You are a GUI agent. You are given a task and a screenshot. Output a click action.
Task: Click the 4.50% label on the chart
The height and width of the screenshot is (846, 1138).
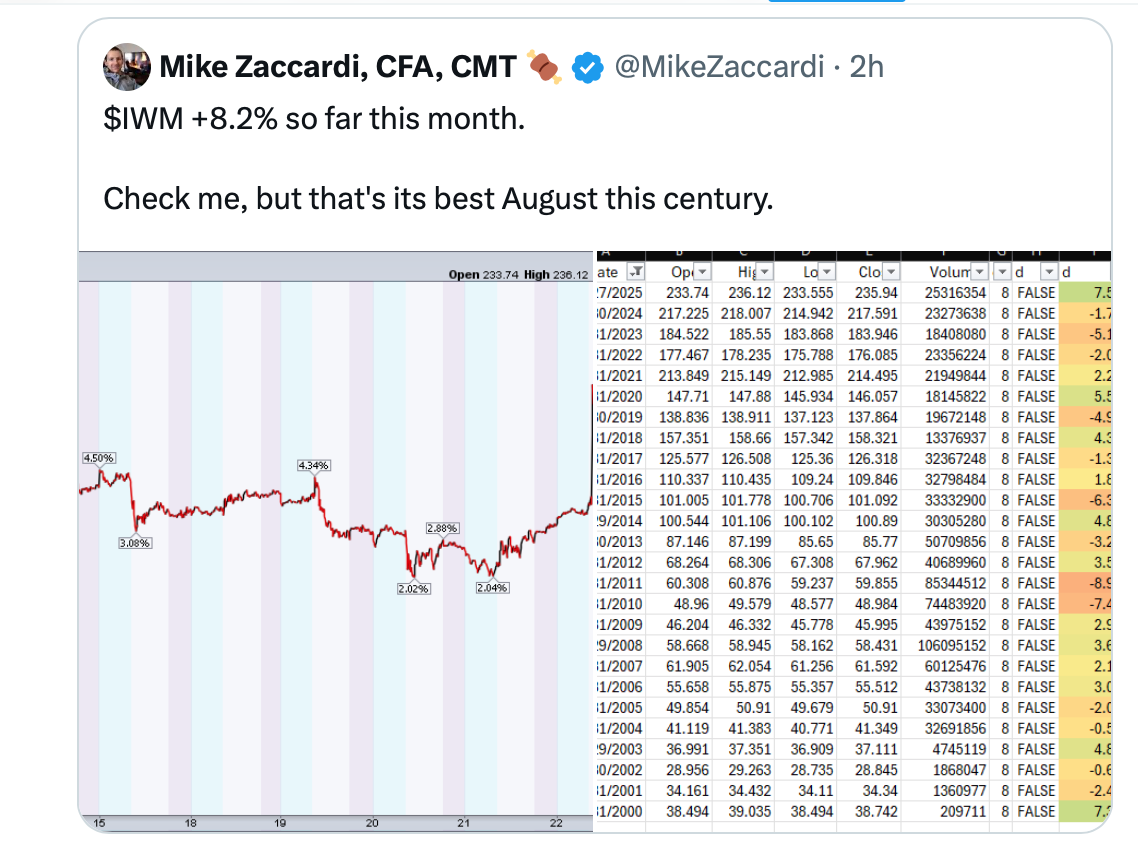point(98,457)
